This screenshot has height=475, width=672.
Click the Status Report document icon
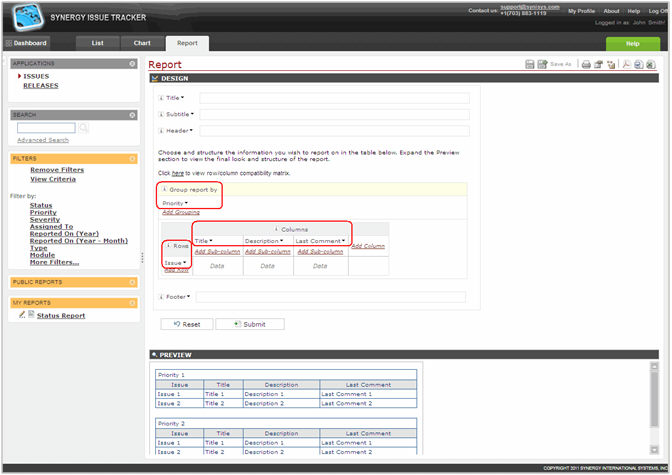[31, 315]
